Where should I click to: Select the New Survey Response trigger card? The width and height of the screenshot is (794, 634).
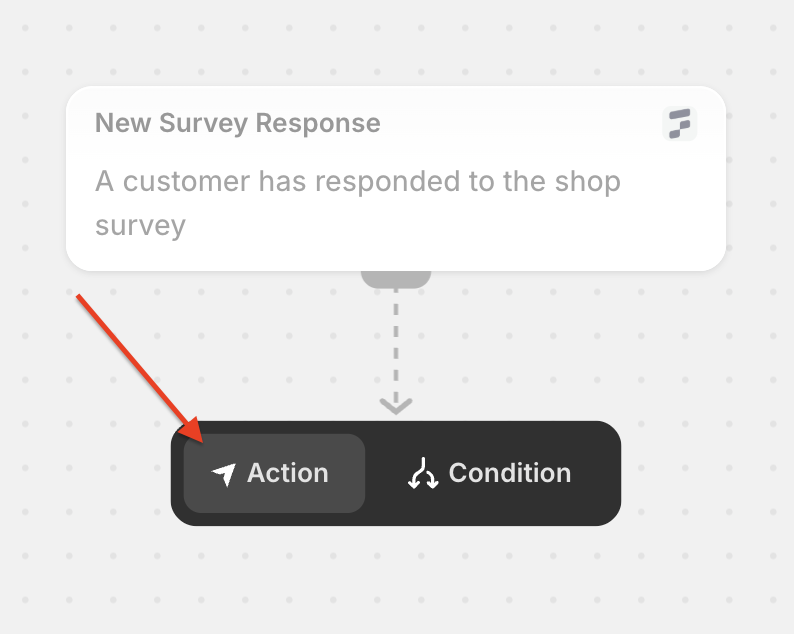click(396, 178)
